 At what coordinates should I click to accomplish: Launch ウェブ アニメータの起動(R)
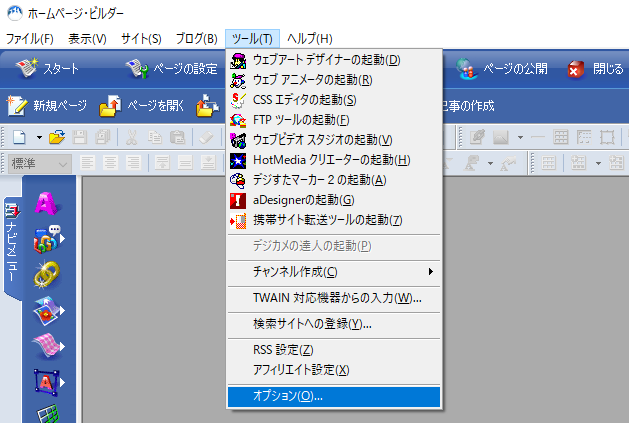pyautogui.click(x=334, y=80)
